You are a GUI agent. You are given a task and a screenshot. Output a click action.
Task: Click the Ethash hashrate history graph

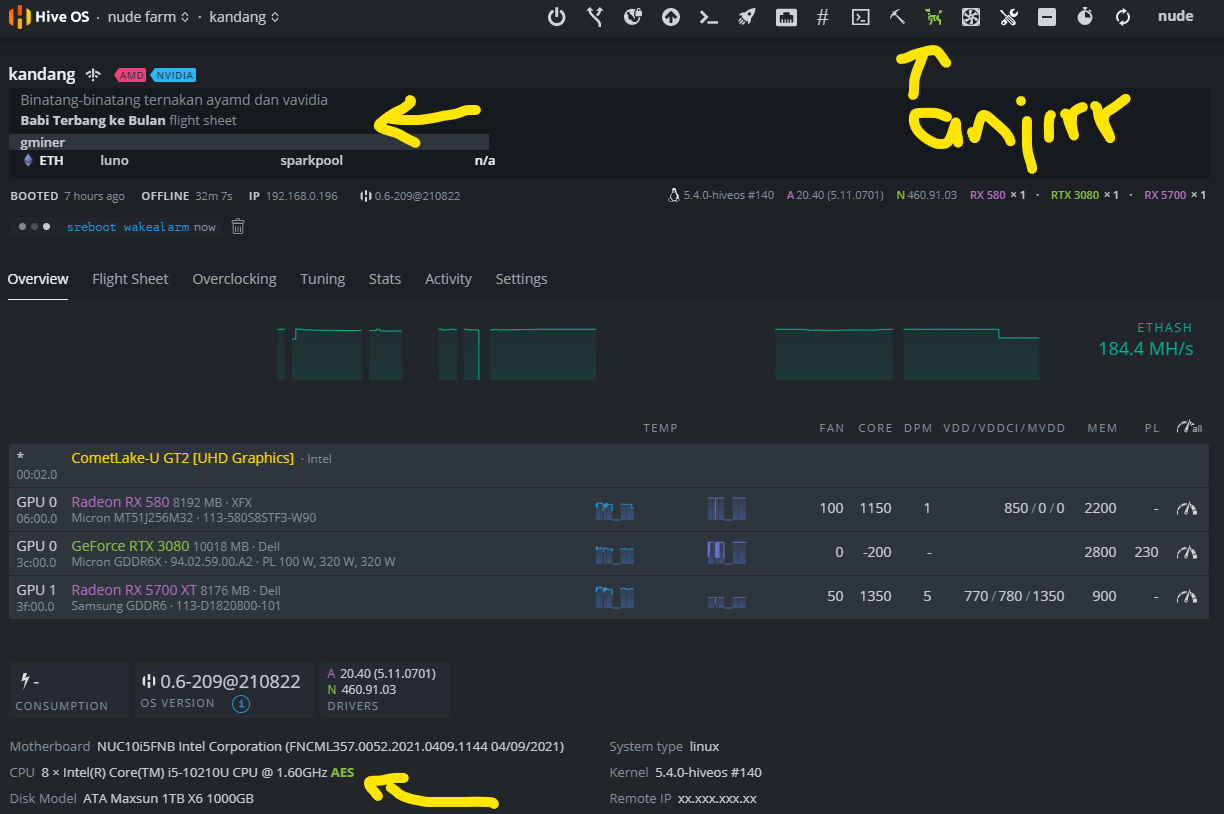point(658,353)
